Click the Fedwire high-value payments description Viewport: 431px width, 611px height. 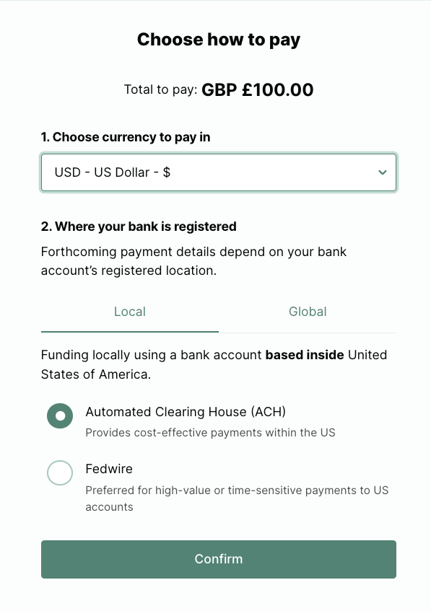tap(237, 498)
